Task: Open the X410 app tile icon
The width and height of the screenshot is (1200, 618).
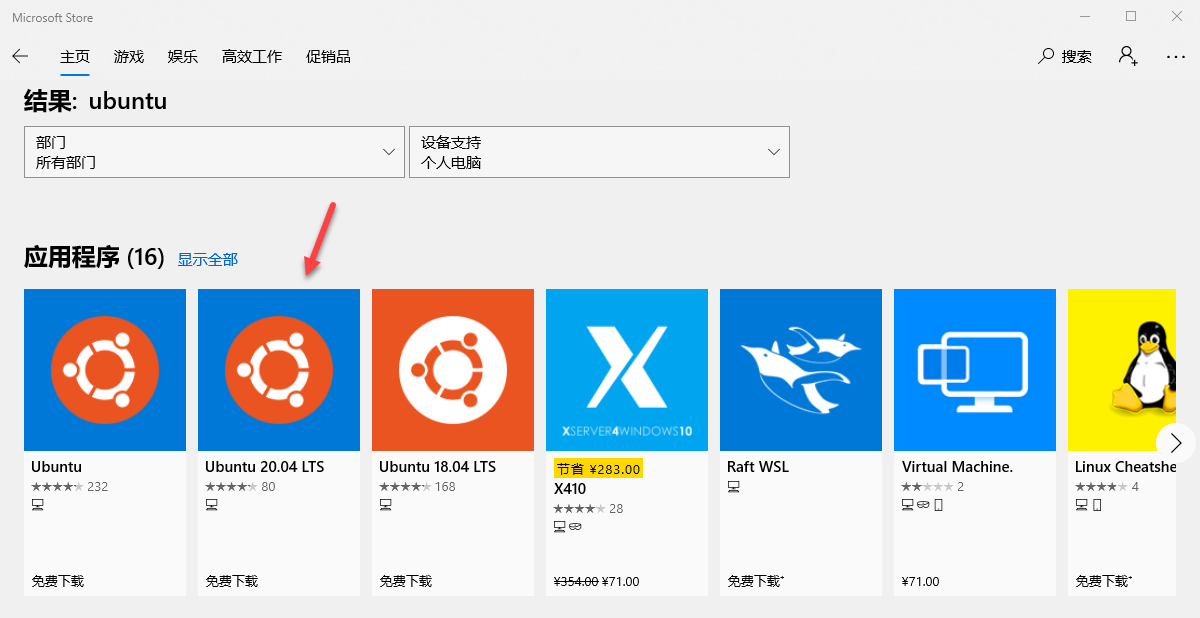Action: point(627,370)
